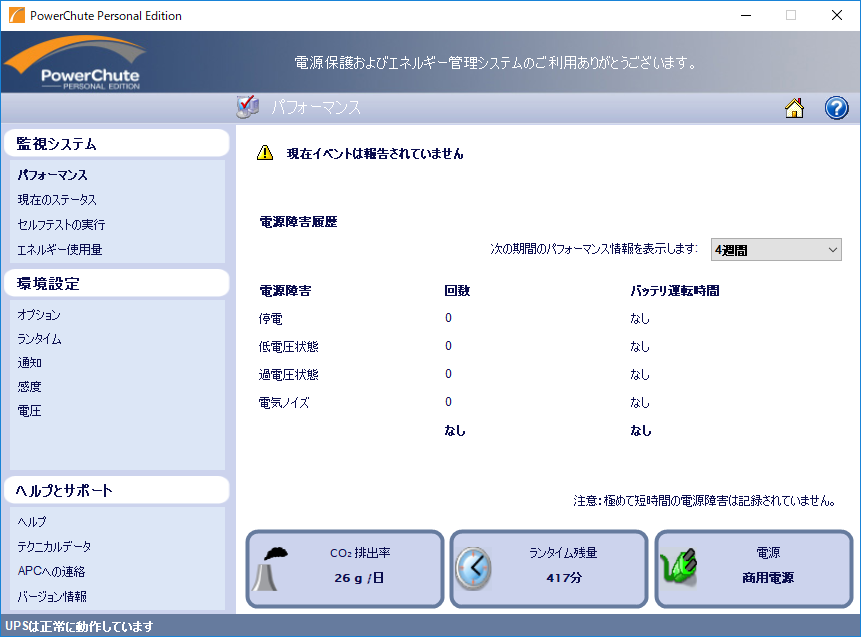Click the ヘルプとサポート section header
This screenshot has height=637, width=861.
point(116,490)
